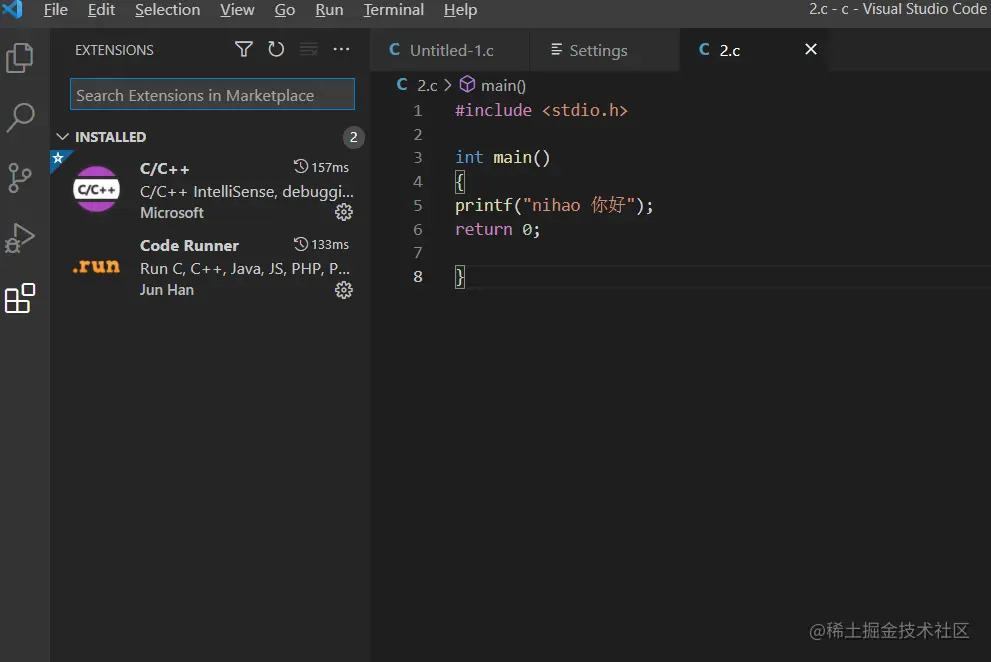
Task: Select the Code Runner extension name
Action: coord(189,245)
